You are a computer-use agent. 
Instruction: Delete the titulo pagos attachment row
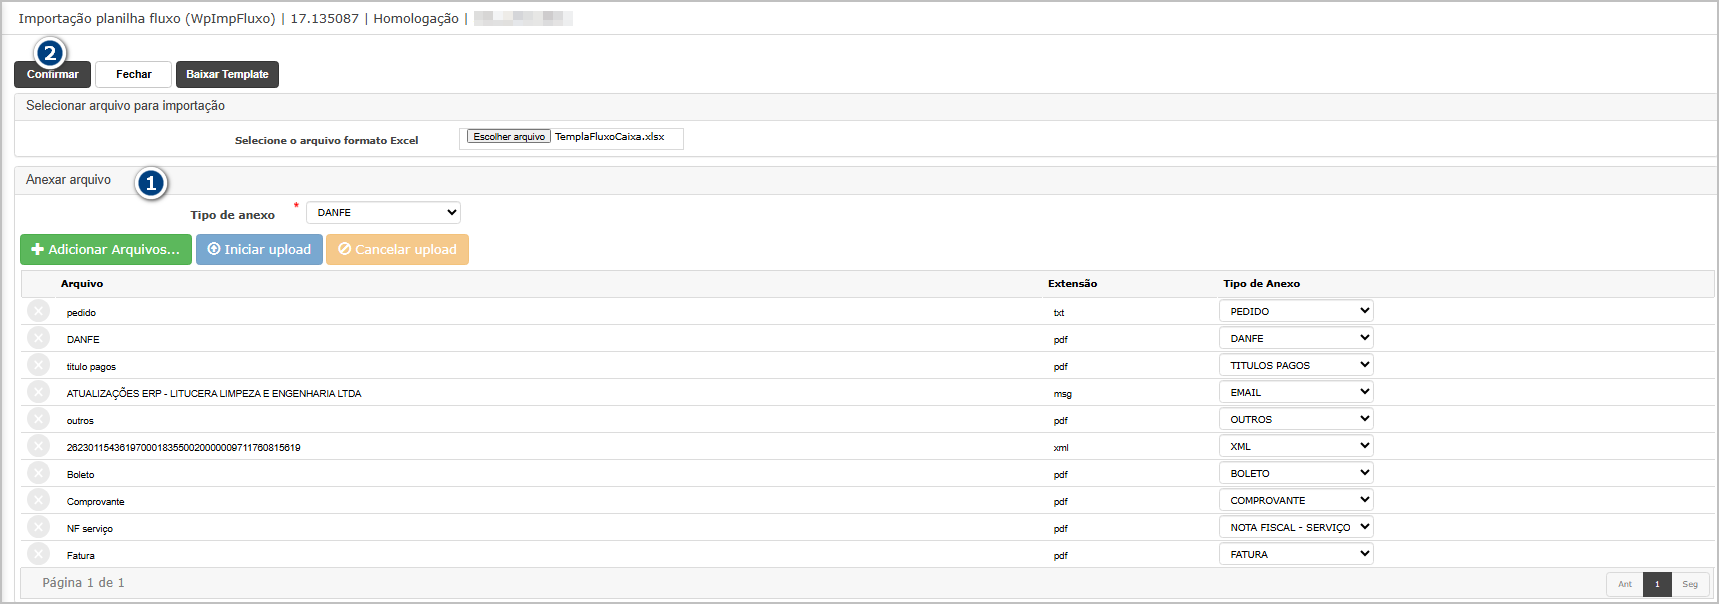pos(38,365)
